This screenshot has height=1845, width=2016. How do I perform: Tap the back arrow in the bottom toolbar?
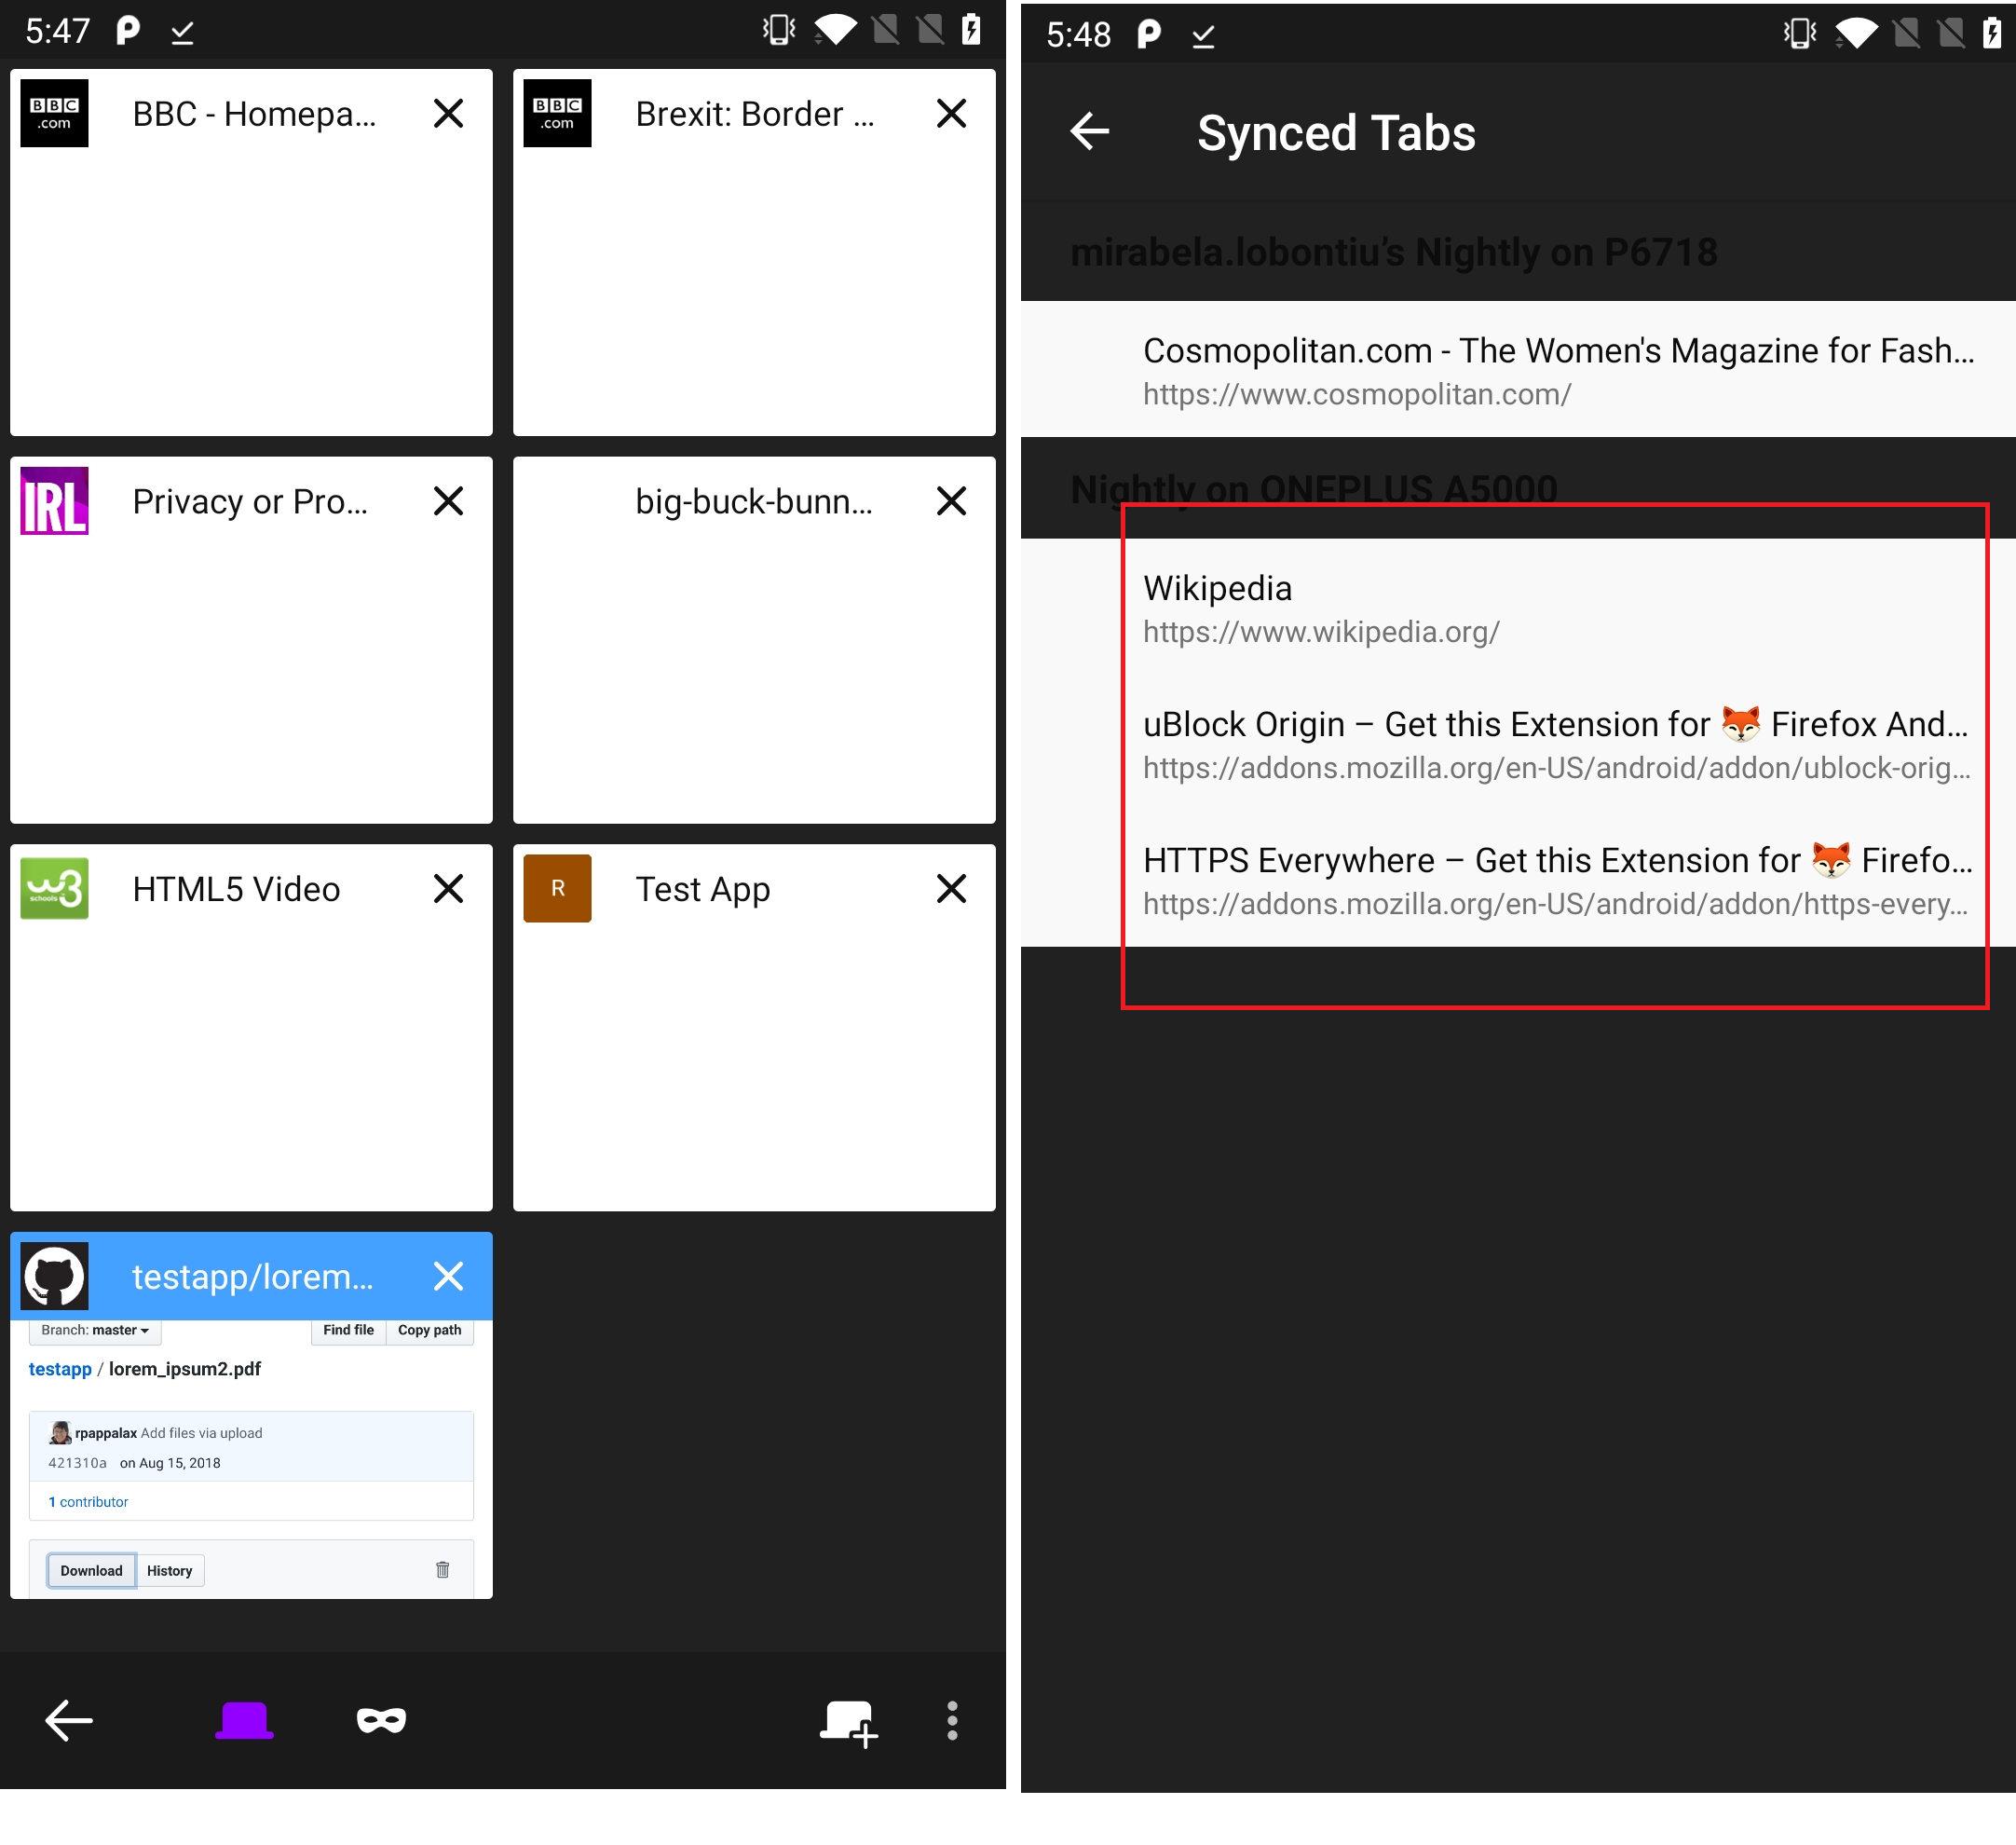(68, 1720)
